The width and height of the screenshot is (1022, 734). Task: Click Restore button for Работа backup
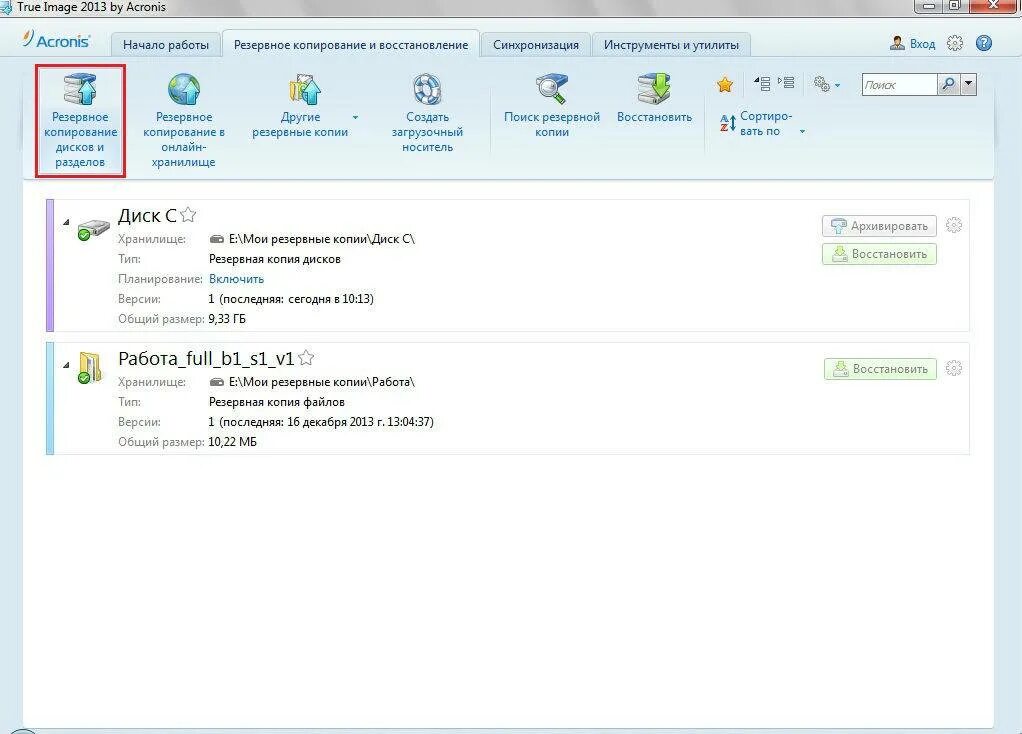pyautogui.click(x=881, y=369)
